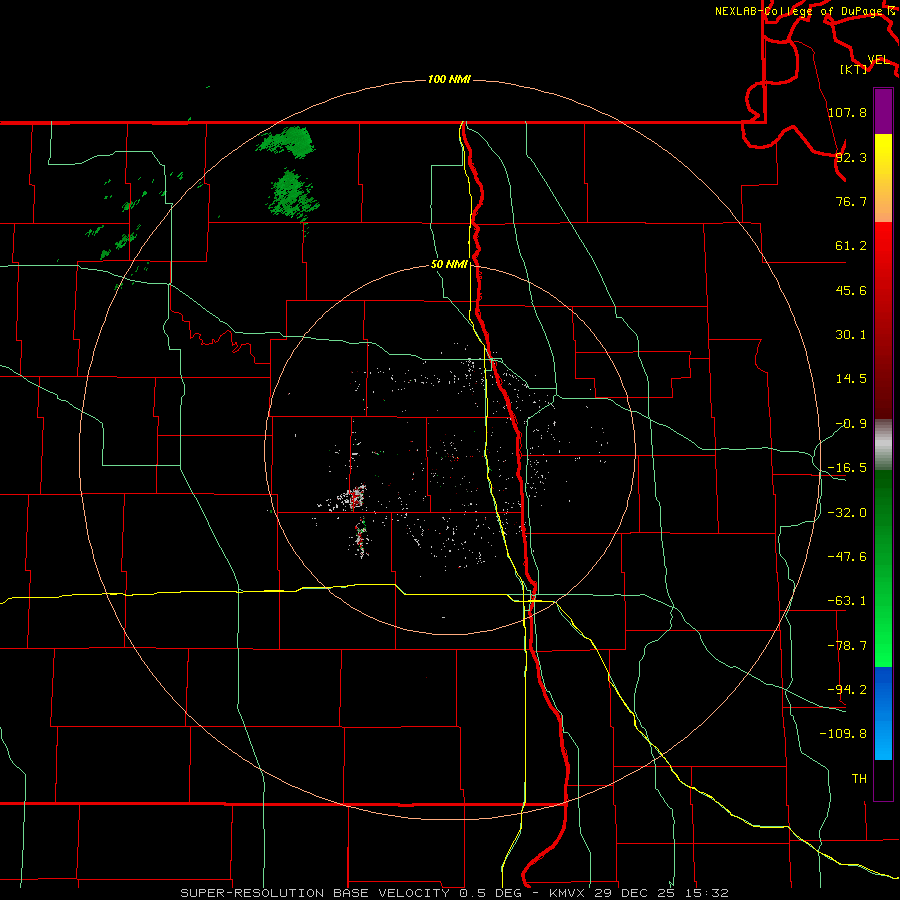
Task: Click the blue segment of the color bar
Action: [x=883, y=713]
